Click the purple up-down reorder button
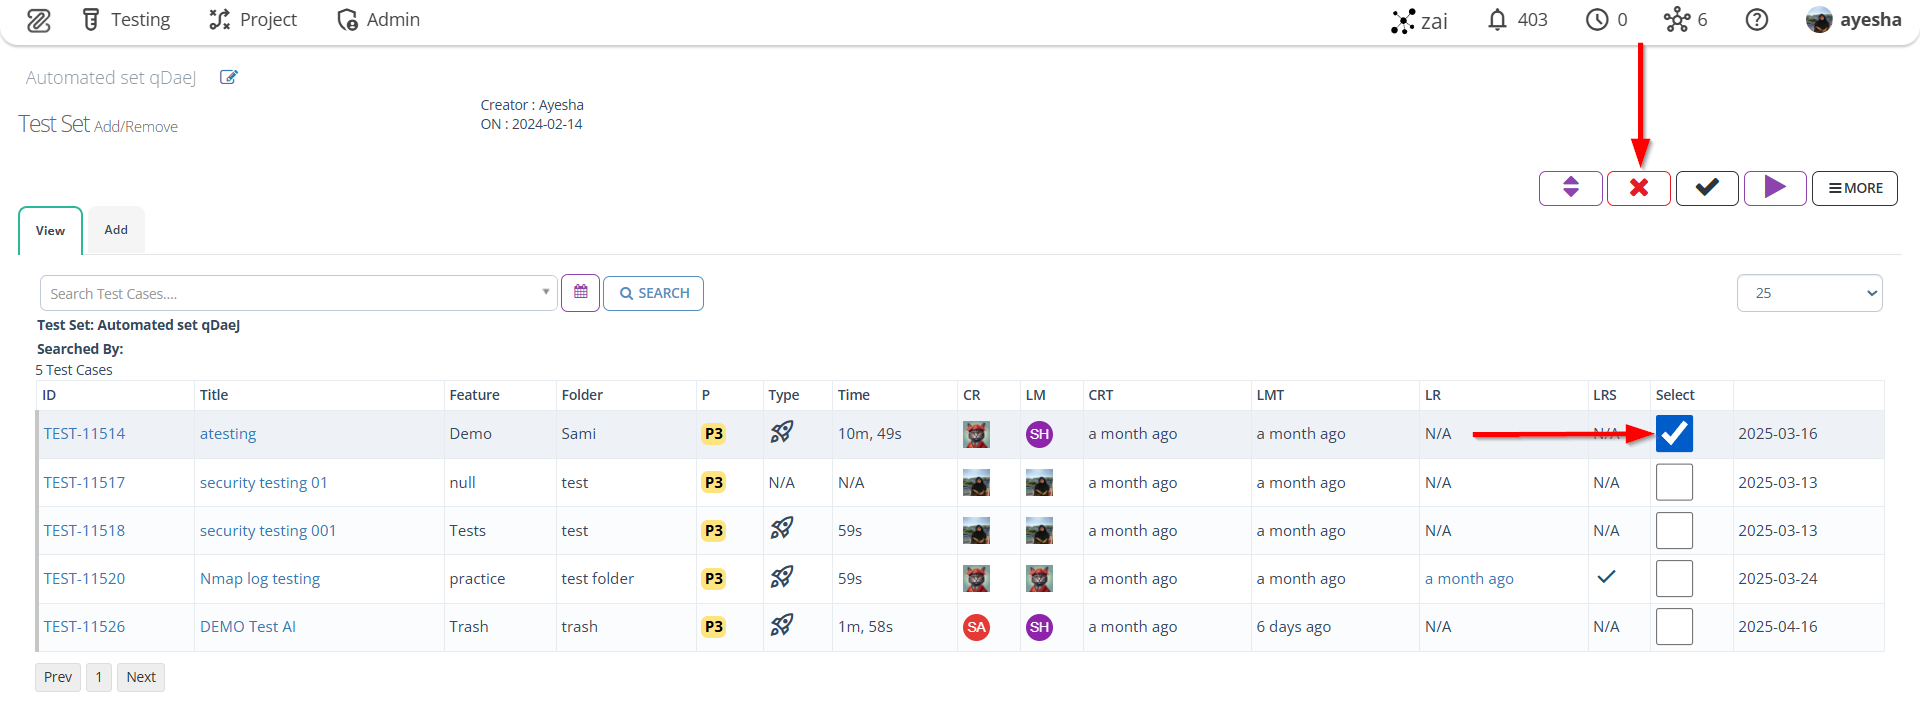This screenshot has width=1920, height=710. coord(1570,188)
